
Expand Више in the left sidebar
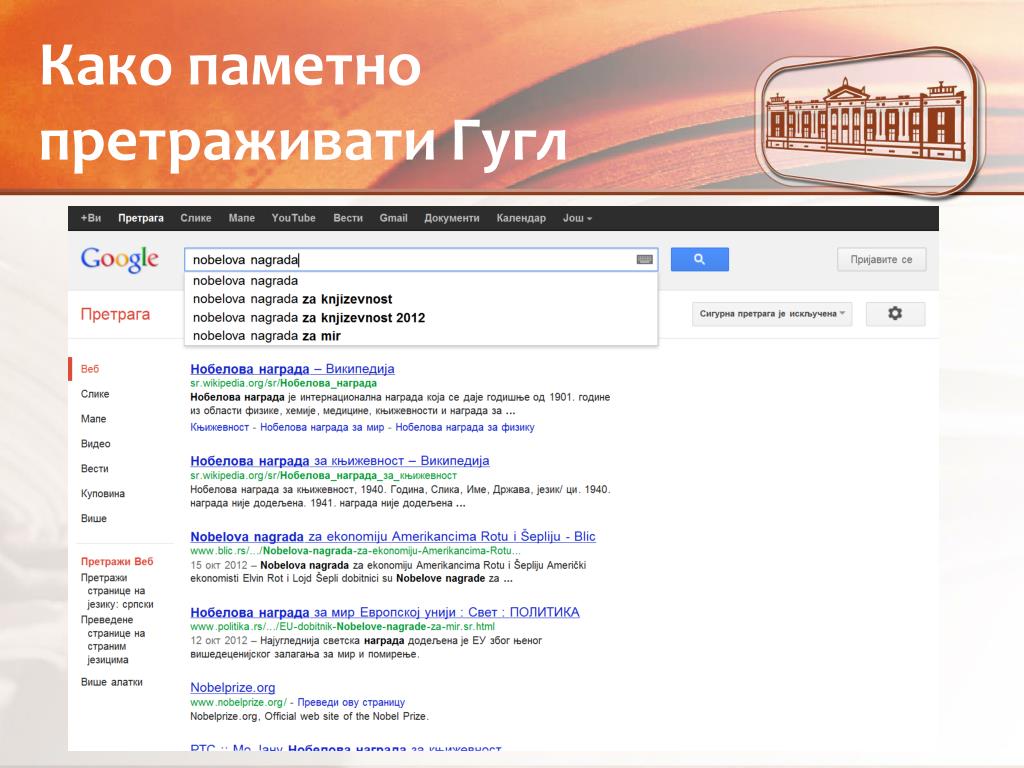[93, 518]
